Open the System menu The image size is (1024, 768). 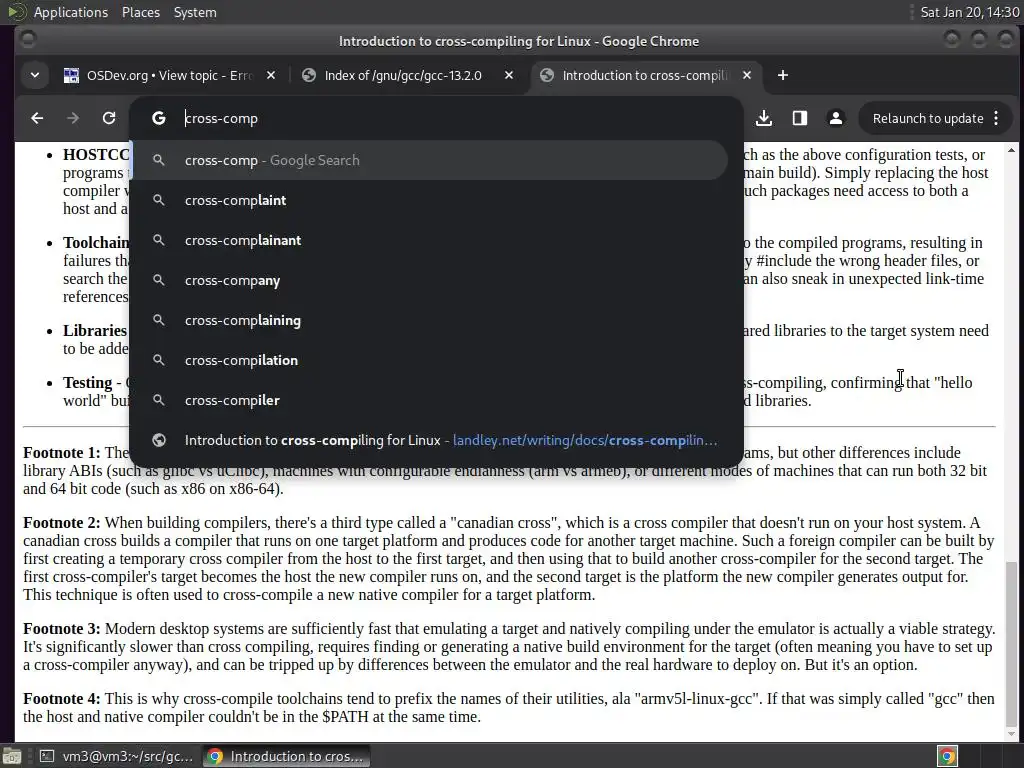[x=195, y=12]
